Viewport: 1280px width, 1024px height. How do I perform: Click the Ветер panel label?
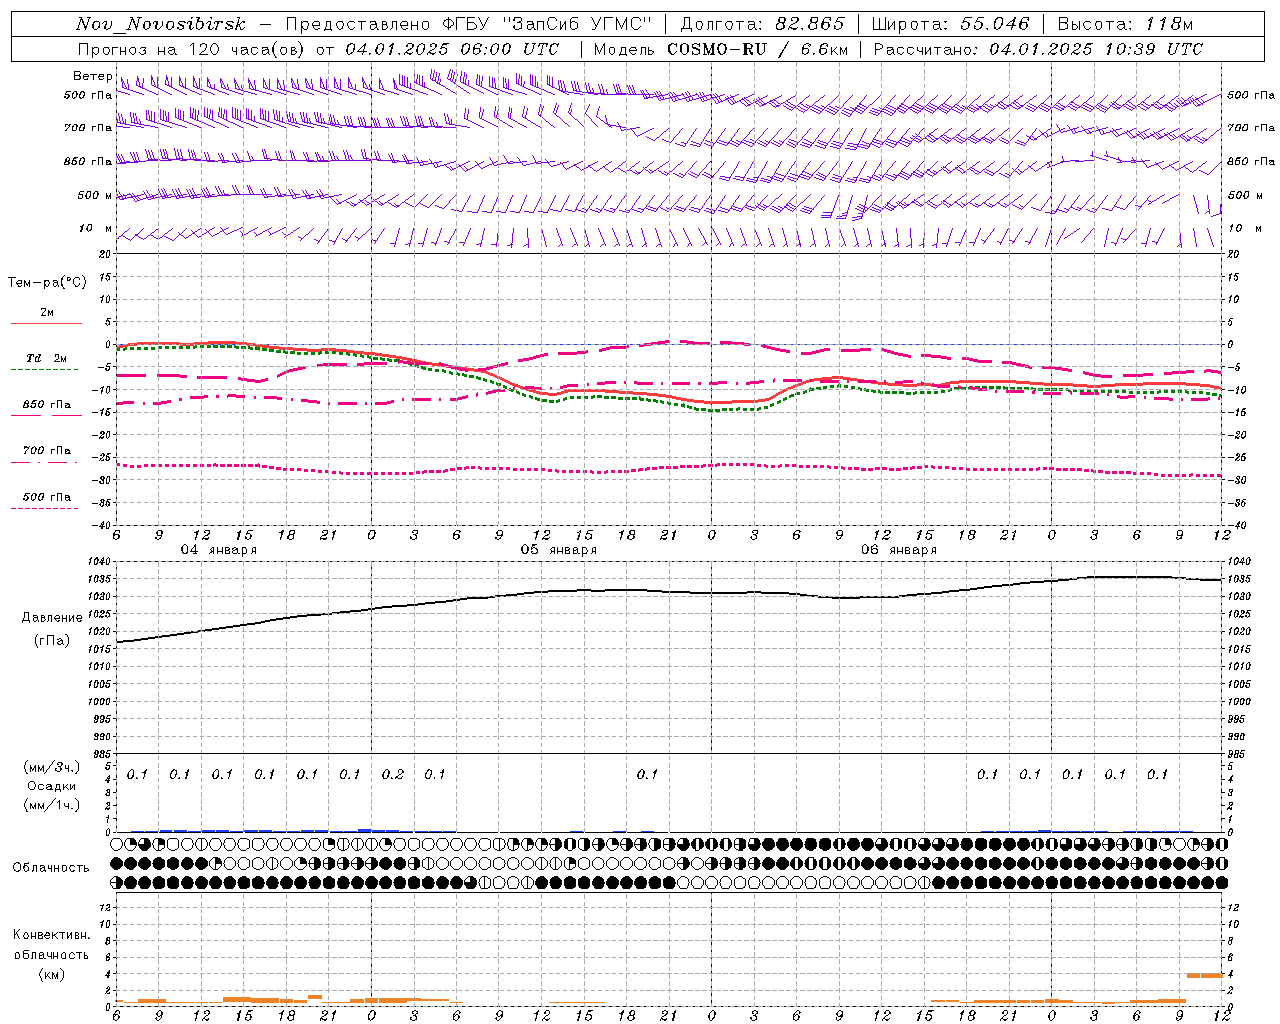click(x=93, y=76)
